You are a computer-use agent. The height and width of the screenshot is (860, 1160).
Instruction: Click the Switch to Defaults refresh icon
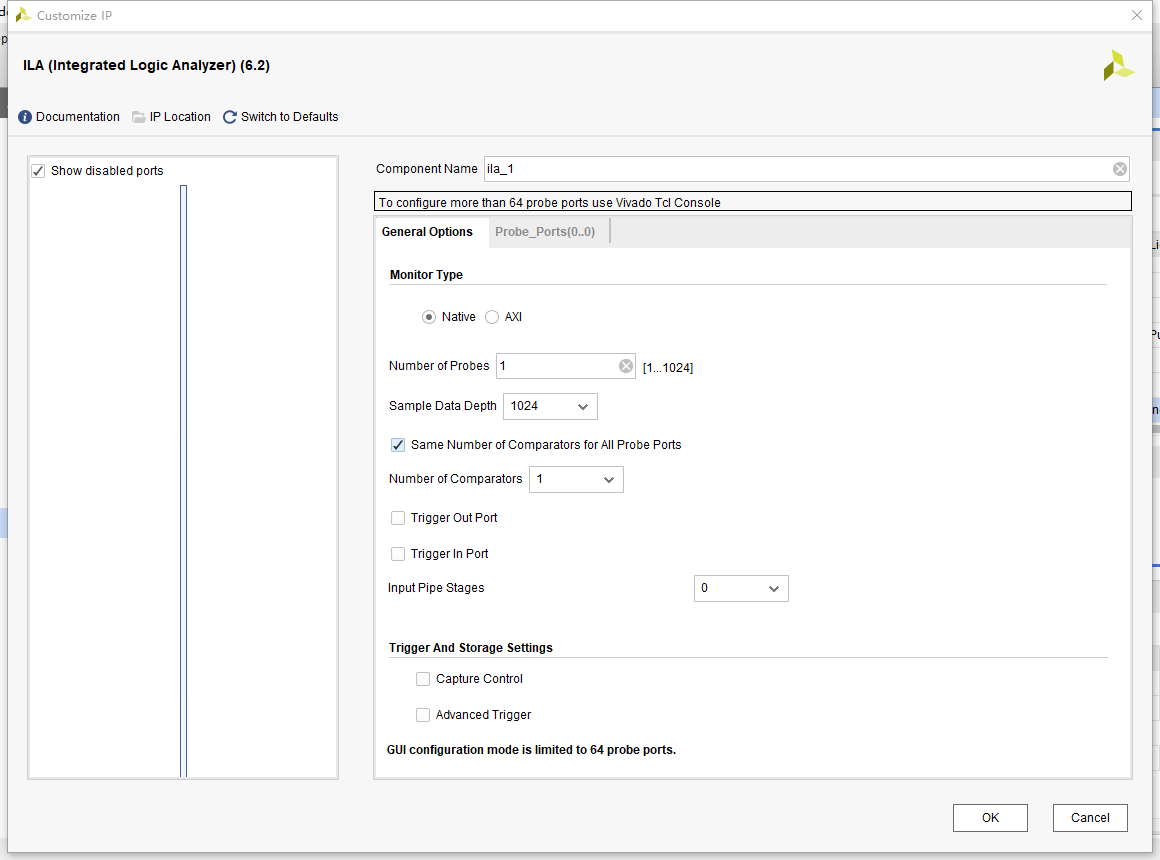230,117
